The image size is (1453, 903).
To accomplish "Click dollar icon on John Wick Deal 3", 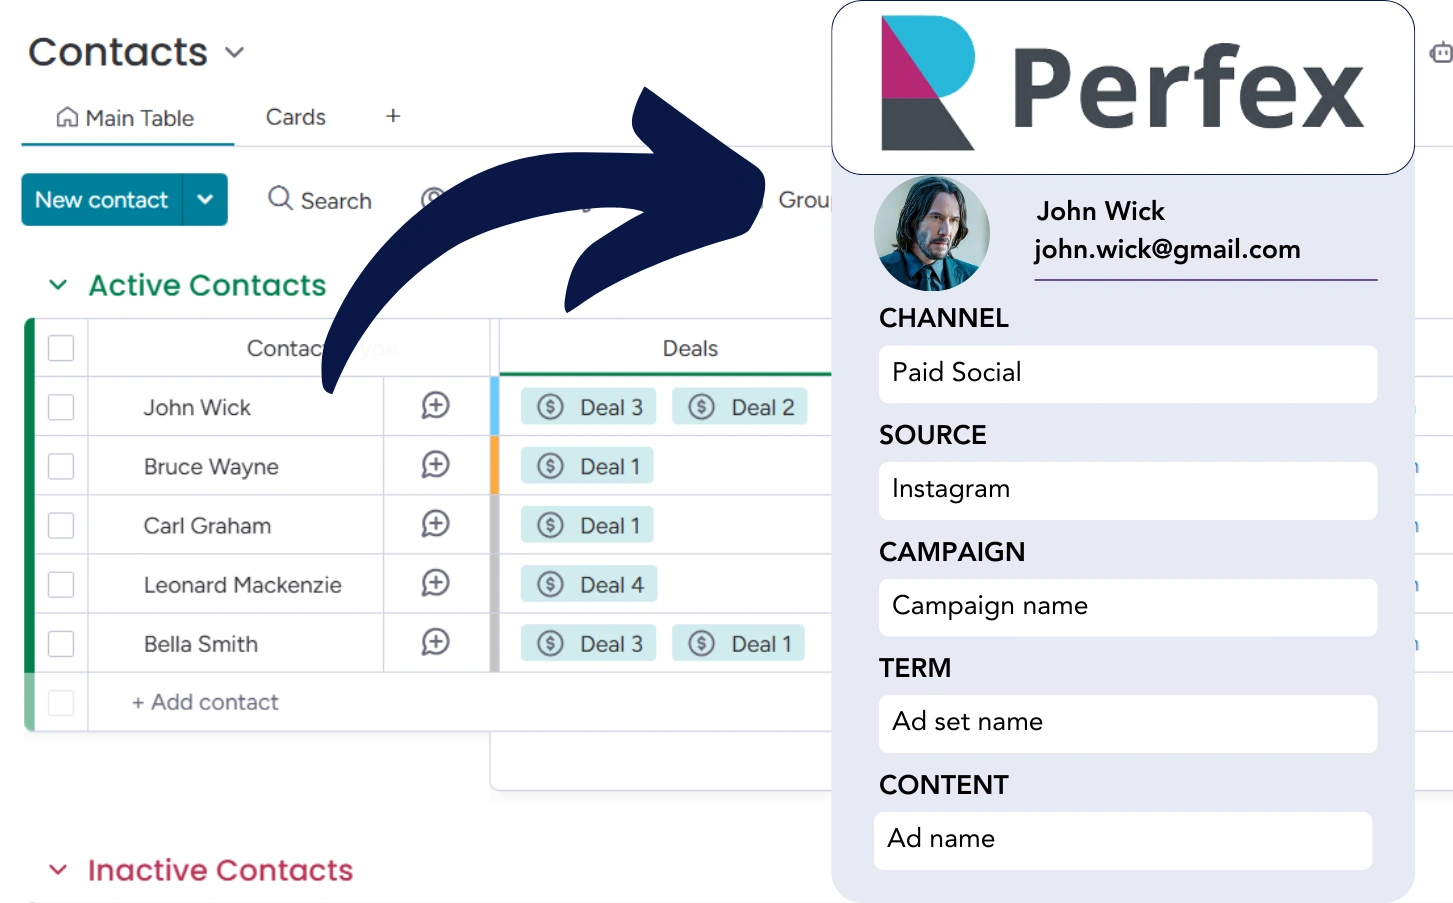I will tap(550, 406).
